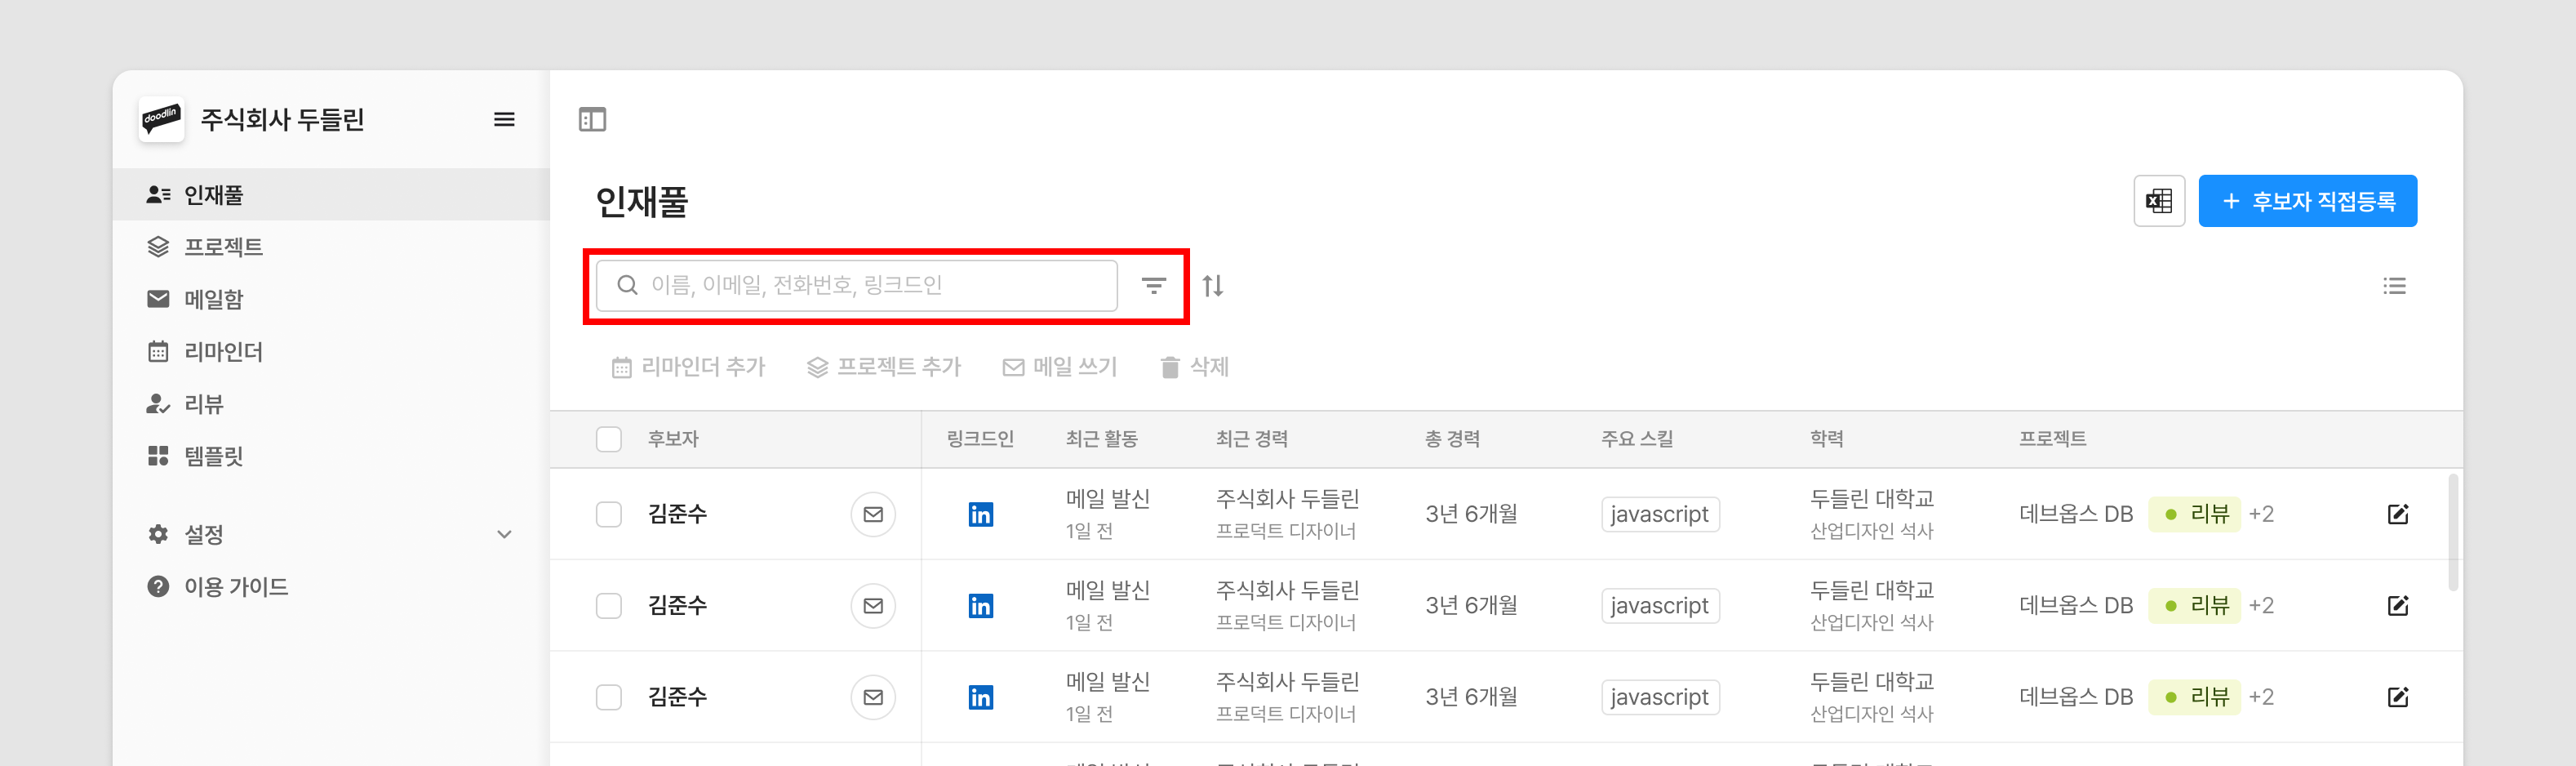Click the 리뷰 status badge in first row

[x=2195, y=514]
